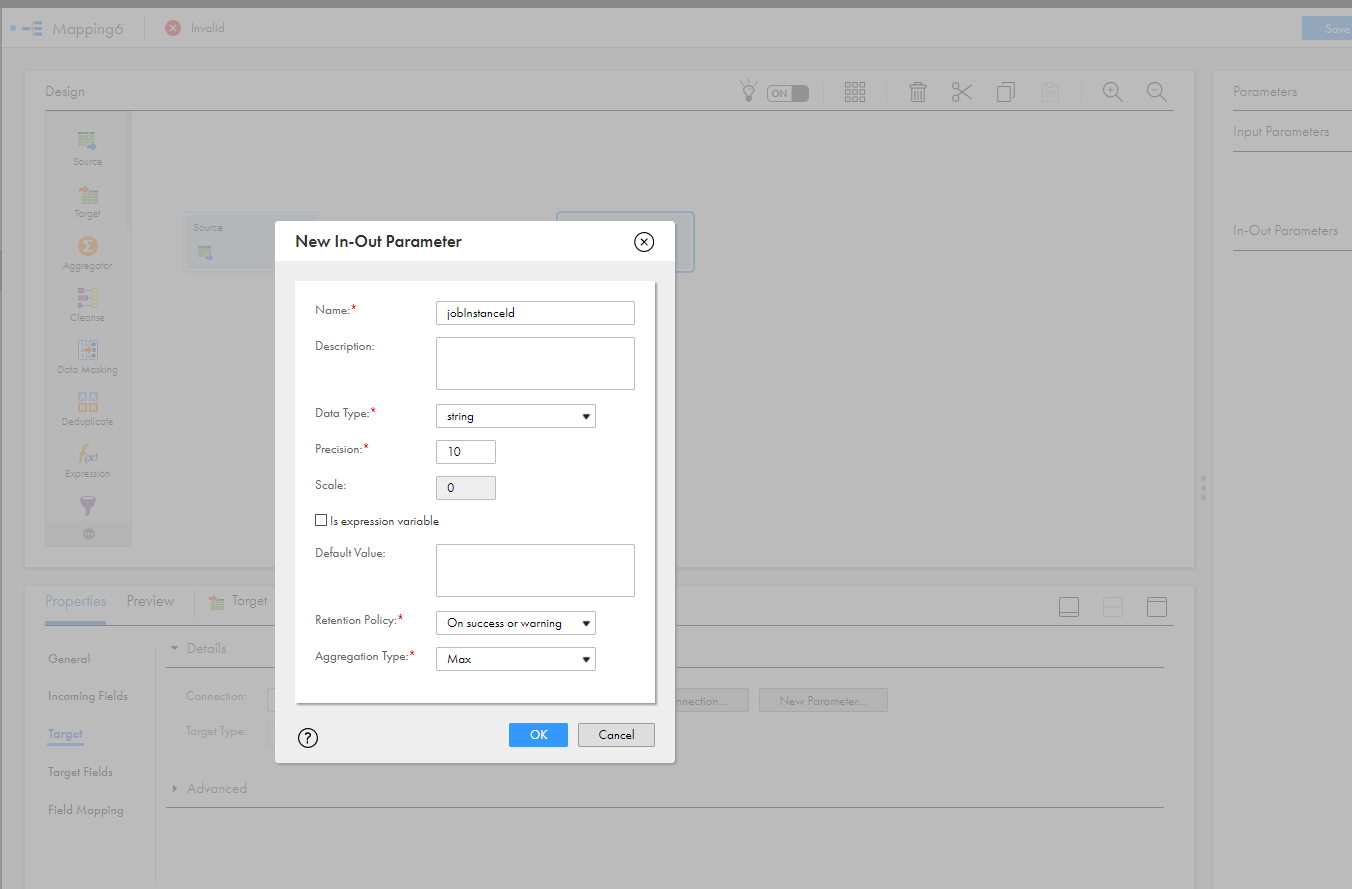This screenshot has height=889, width=1352.
Task: Open the General properties section
Action: [69, 659]
